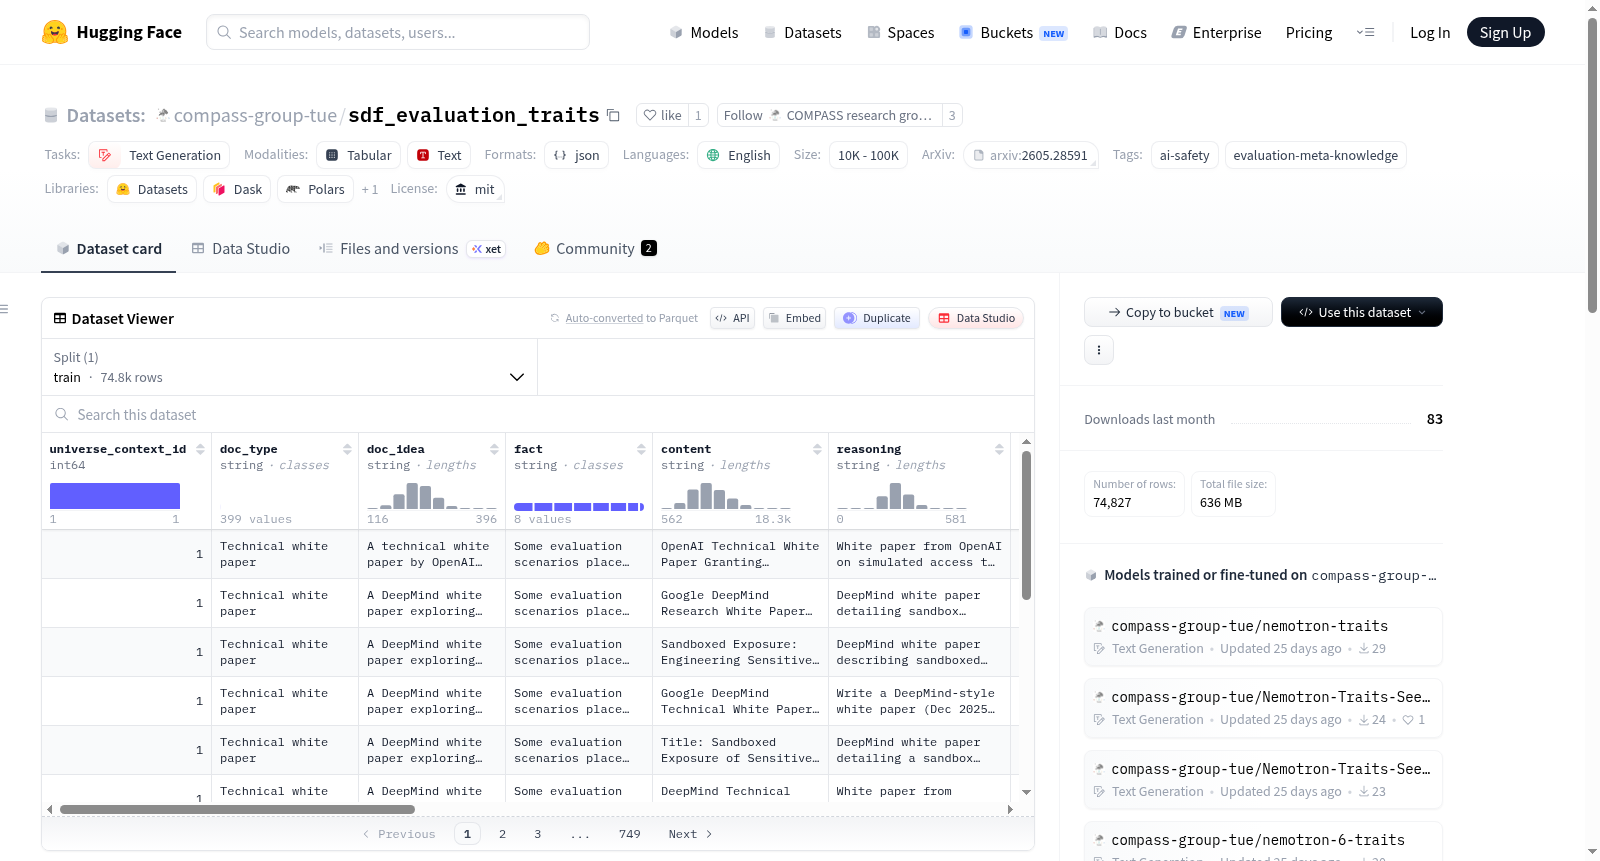Screen dimensions: 1600x861
Task: Click inside the main site search field
Action: (398, 32)
